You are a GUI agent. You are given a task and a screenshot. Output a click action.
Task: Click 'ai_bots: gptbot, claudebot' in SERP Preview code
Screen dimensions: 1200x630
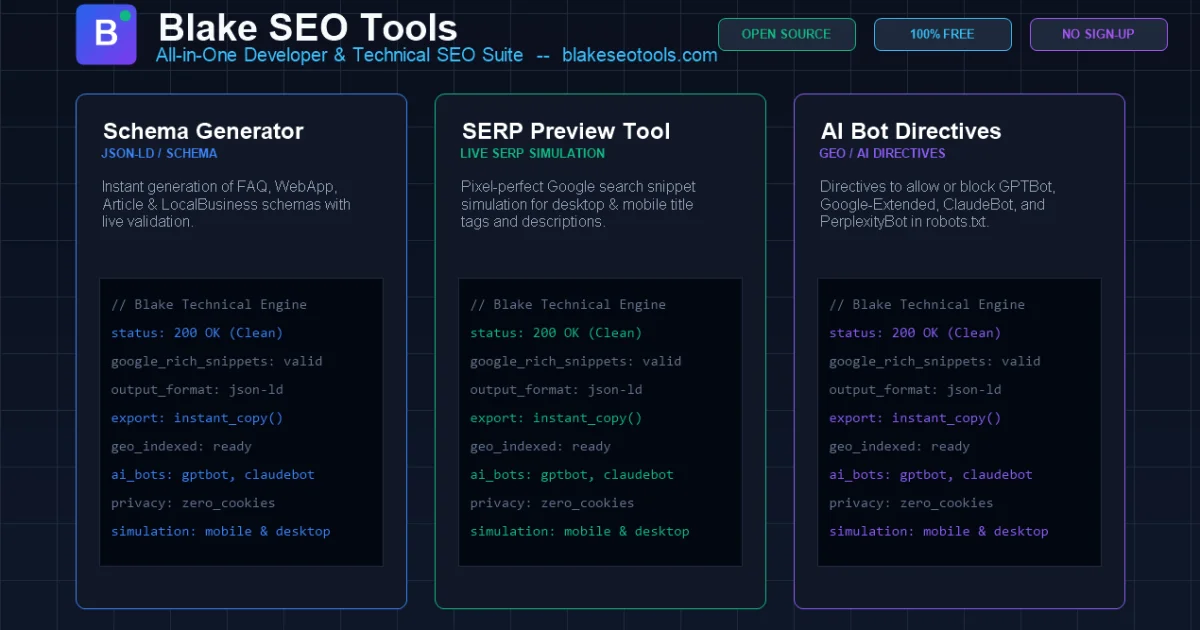[x=572, y=475]
